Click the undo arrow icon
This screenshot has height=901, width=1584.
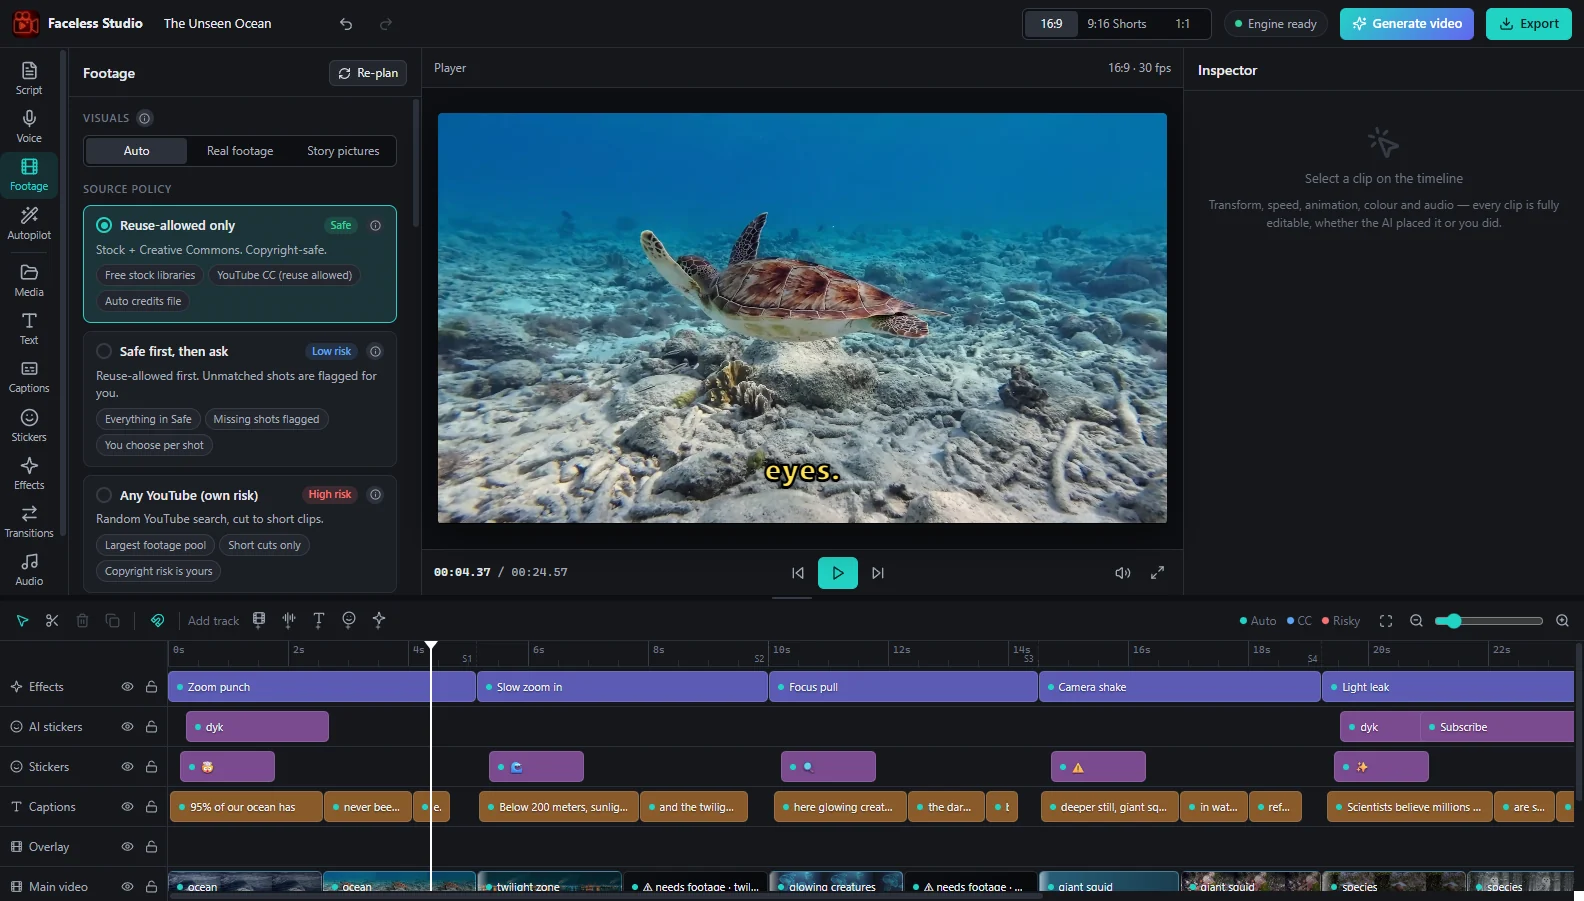click(346, 24)
